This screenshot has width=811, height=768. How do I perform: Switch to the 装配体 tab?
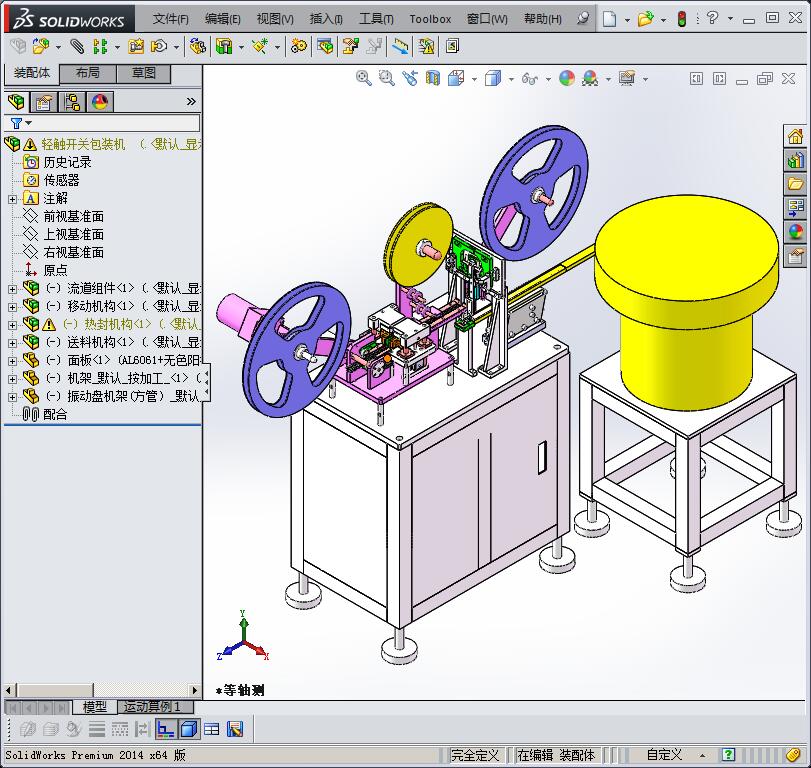[32, 73]
